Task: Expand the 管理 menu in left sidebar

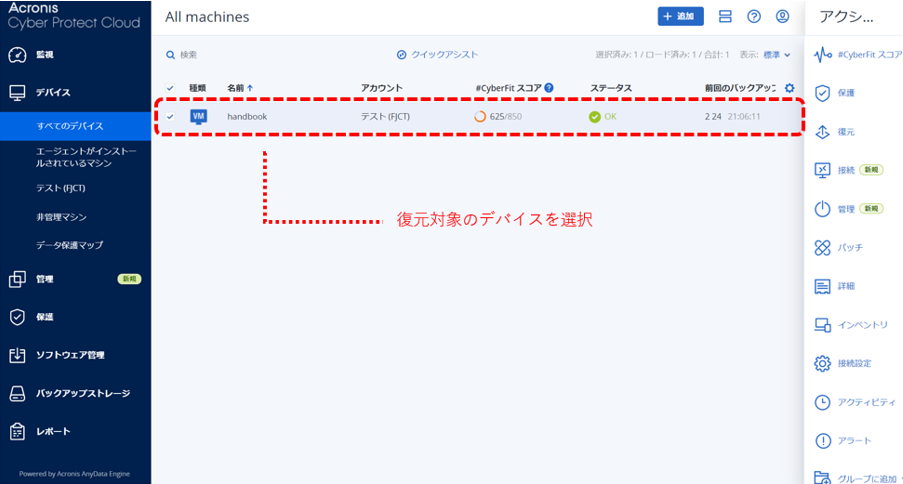Action: pos(45,279)
